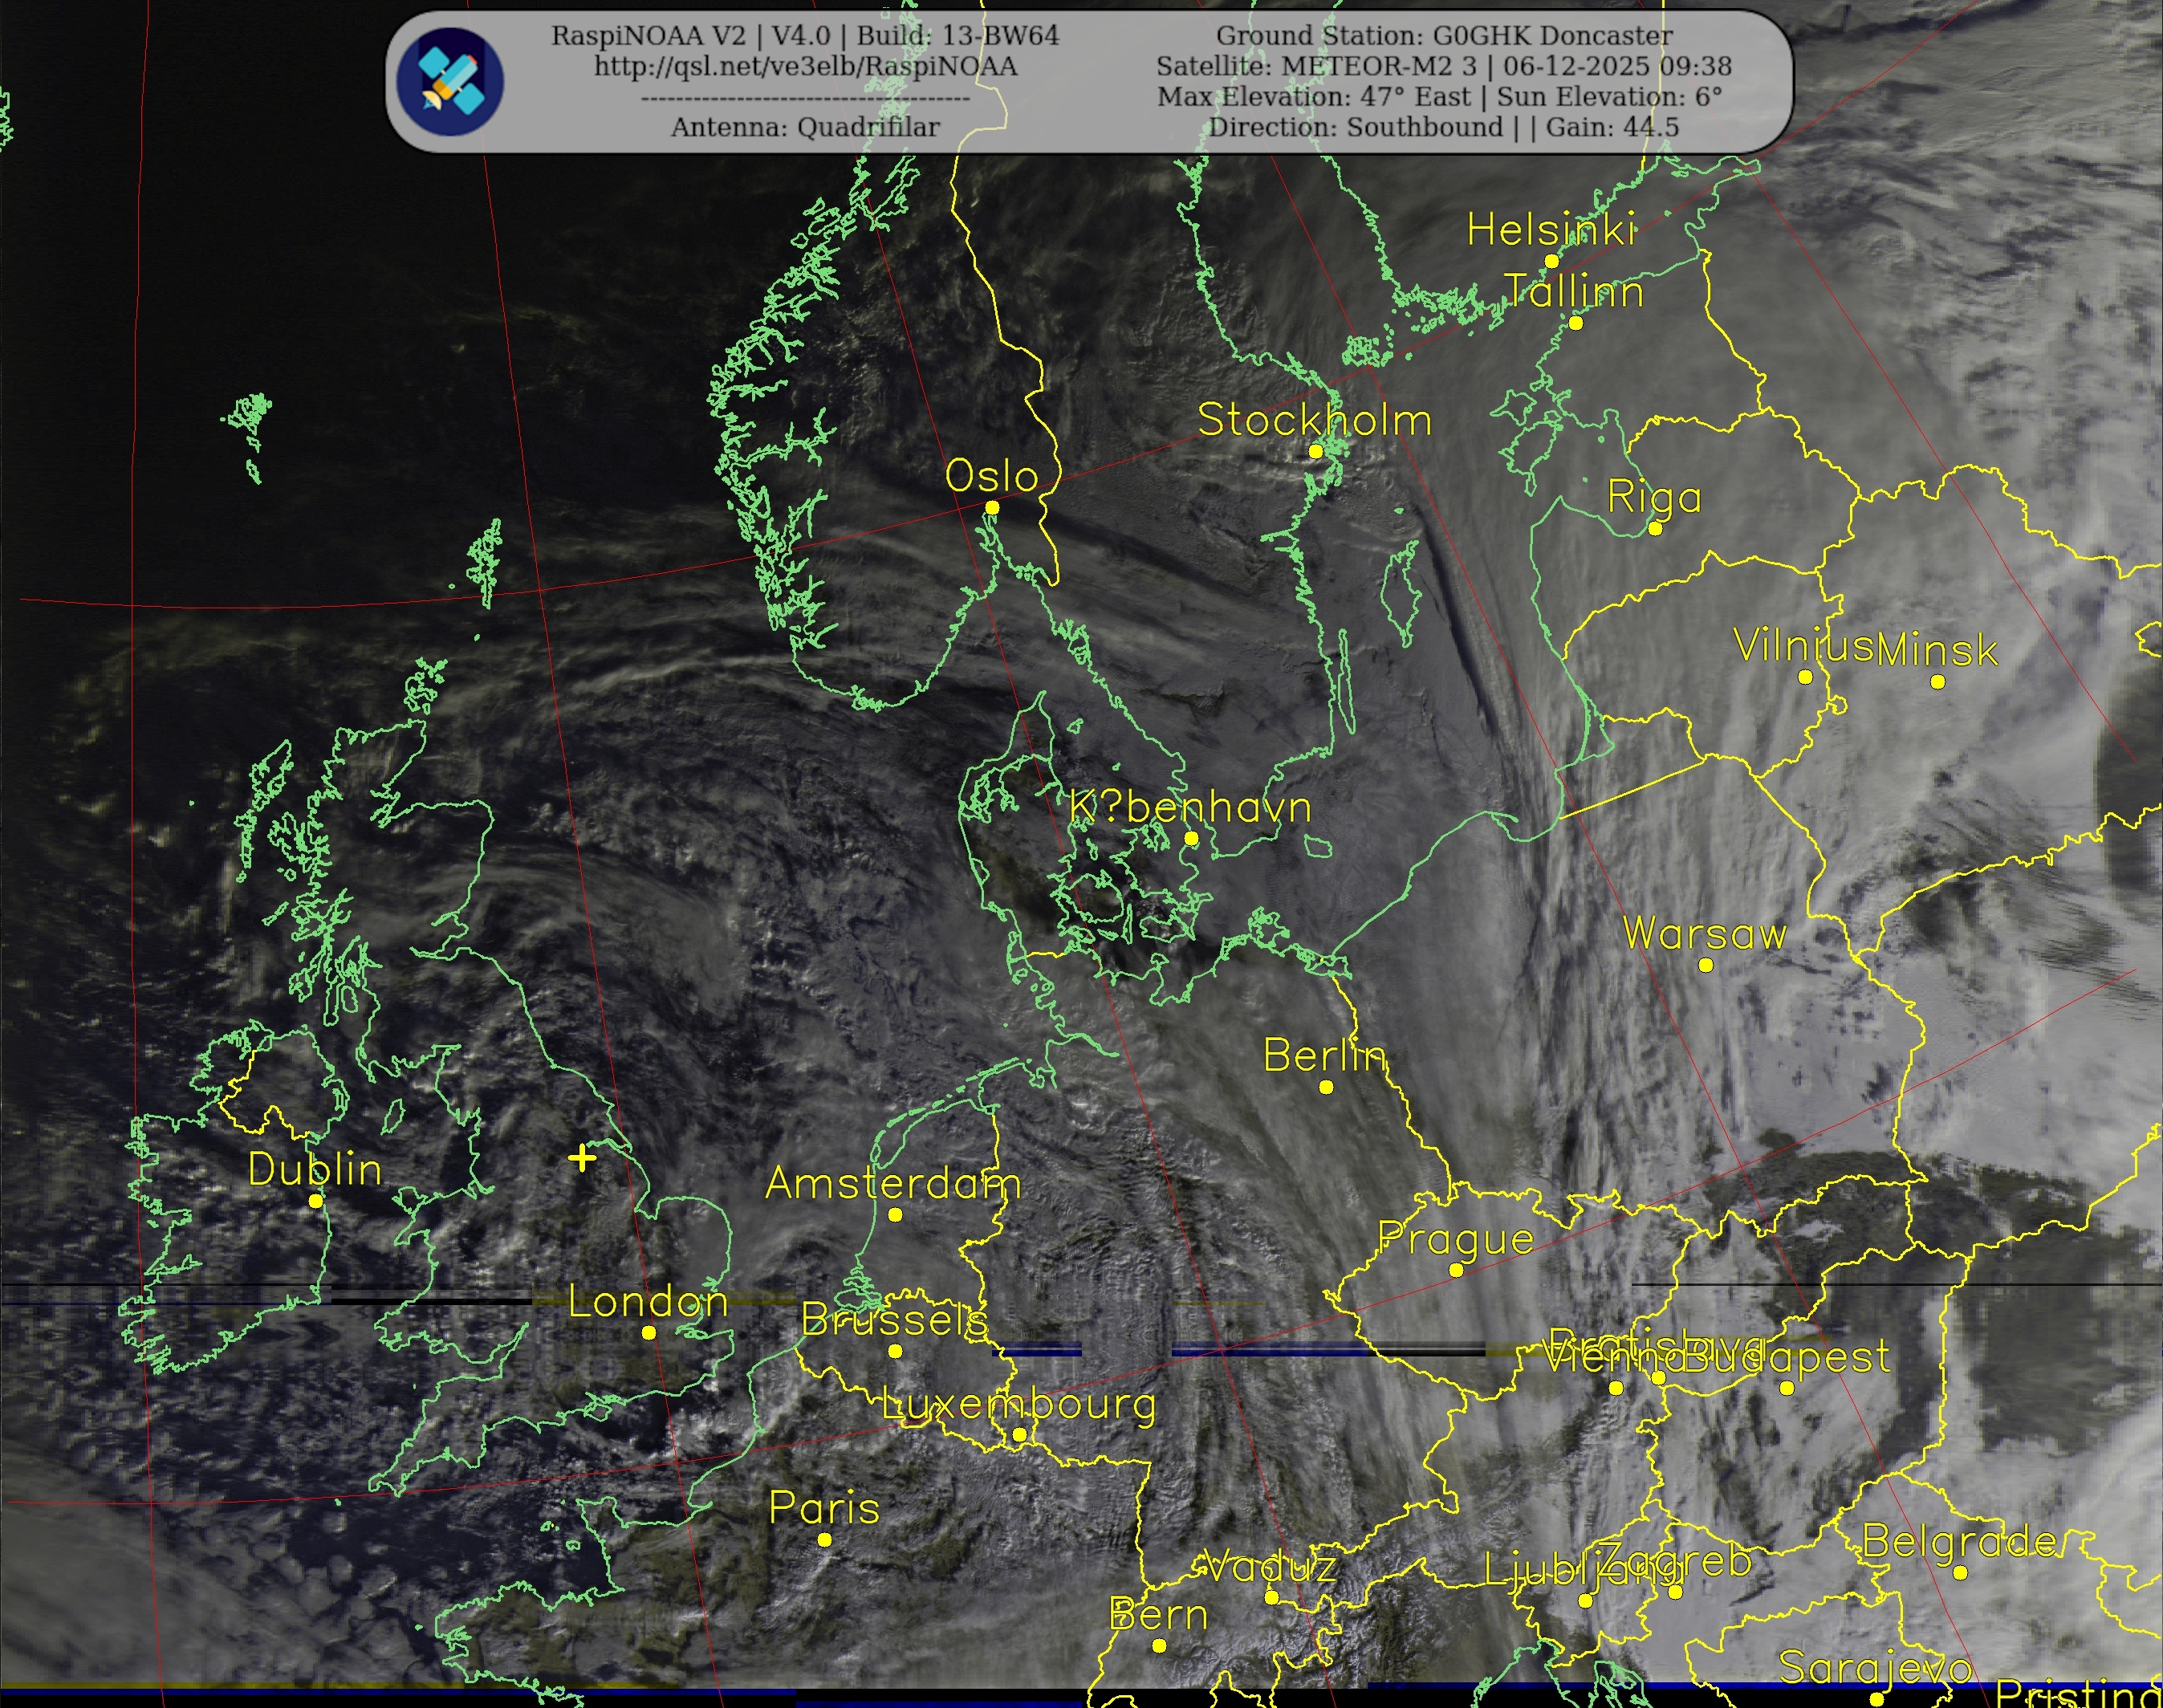Click the Paris city marker dot
Image resolution: width=2163 pixels, height=1708 pixels.
click(825, 1540)
